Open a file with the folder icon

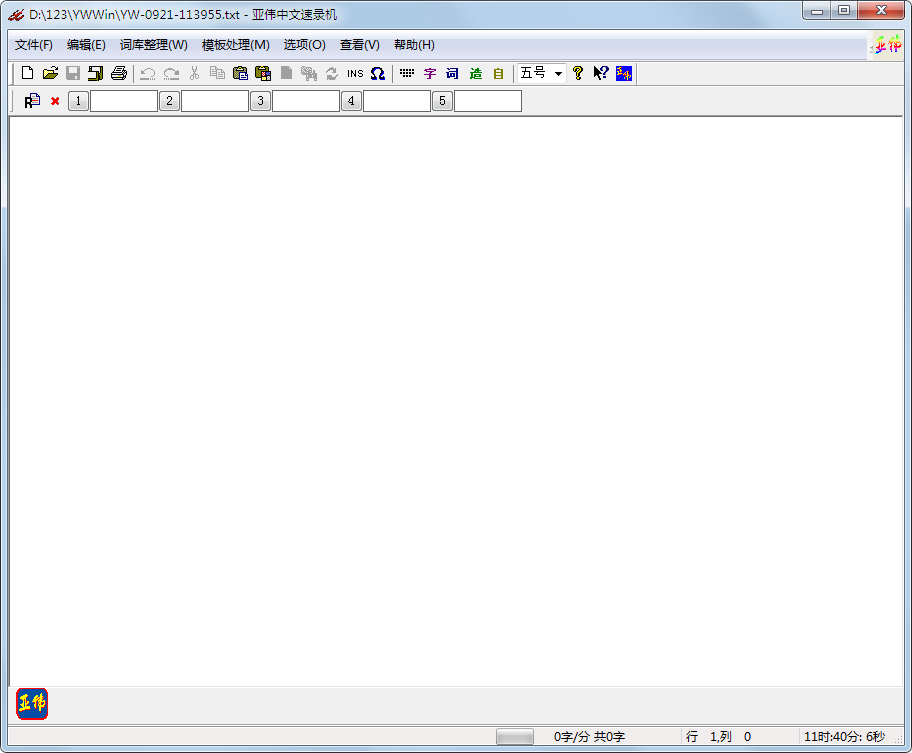pyautogui.click(x=50, y=73)
